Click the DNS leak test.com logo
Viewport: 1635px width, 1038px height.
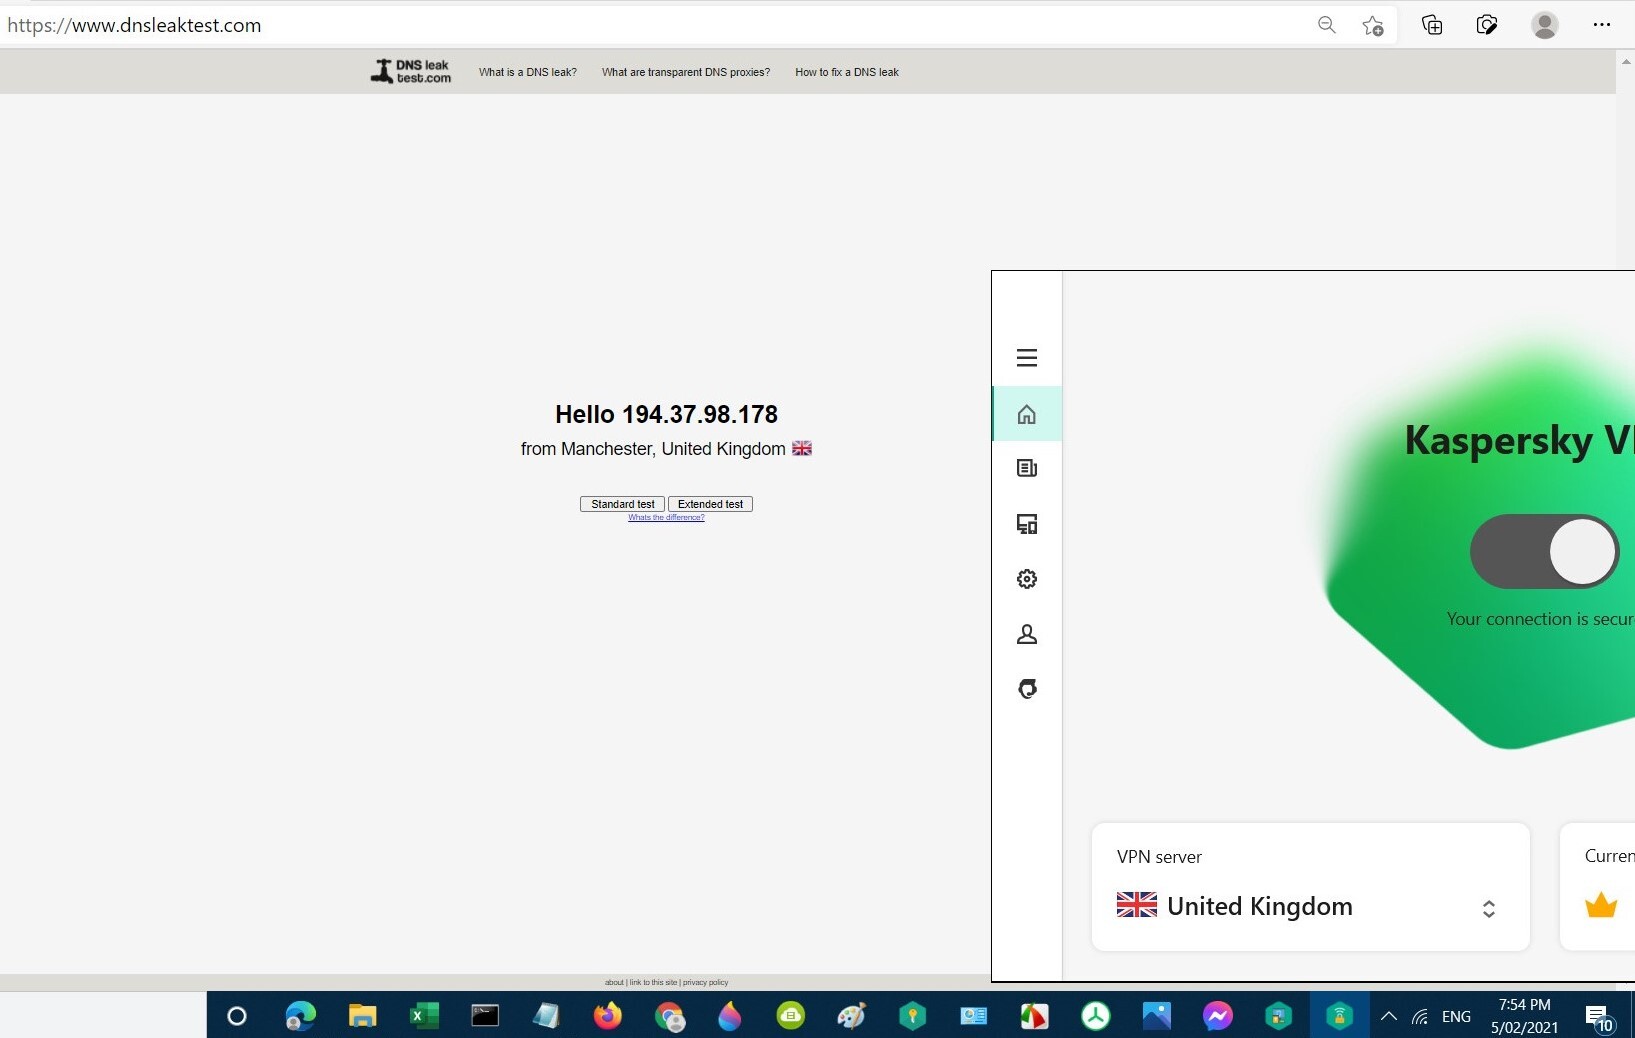(411, 71)
